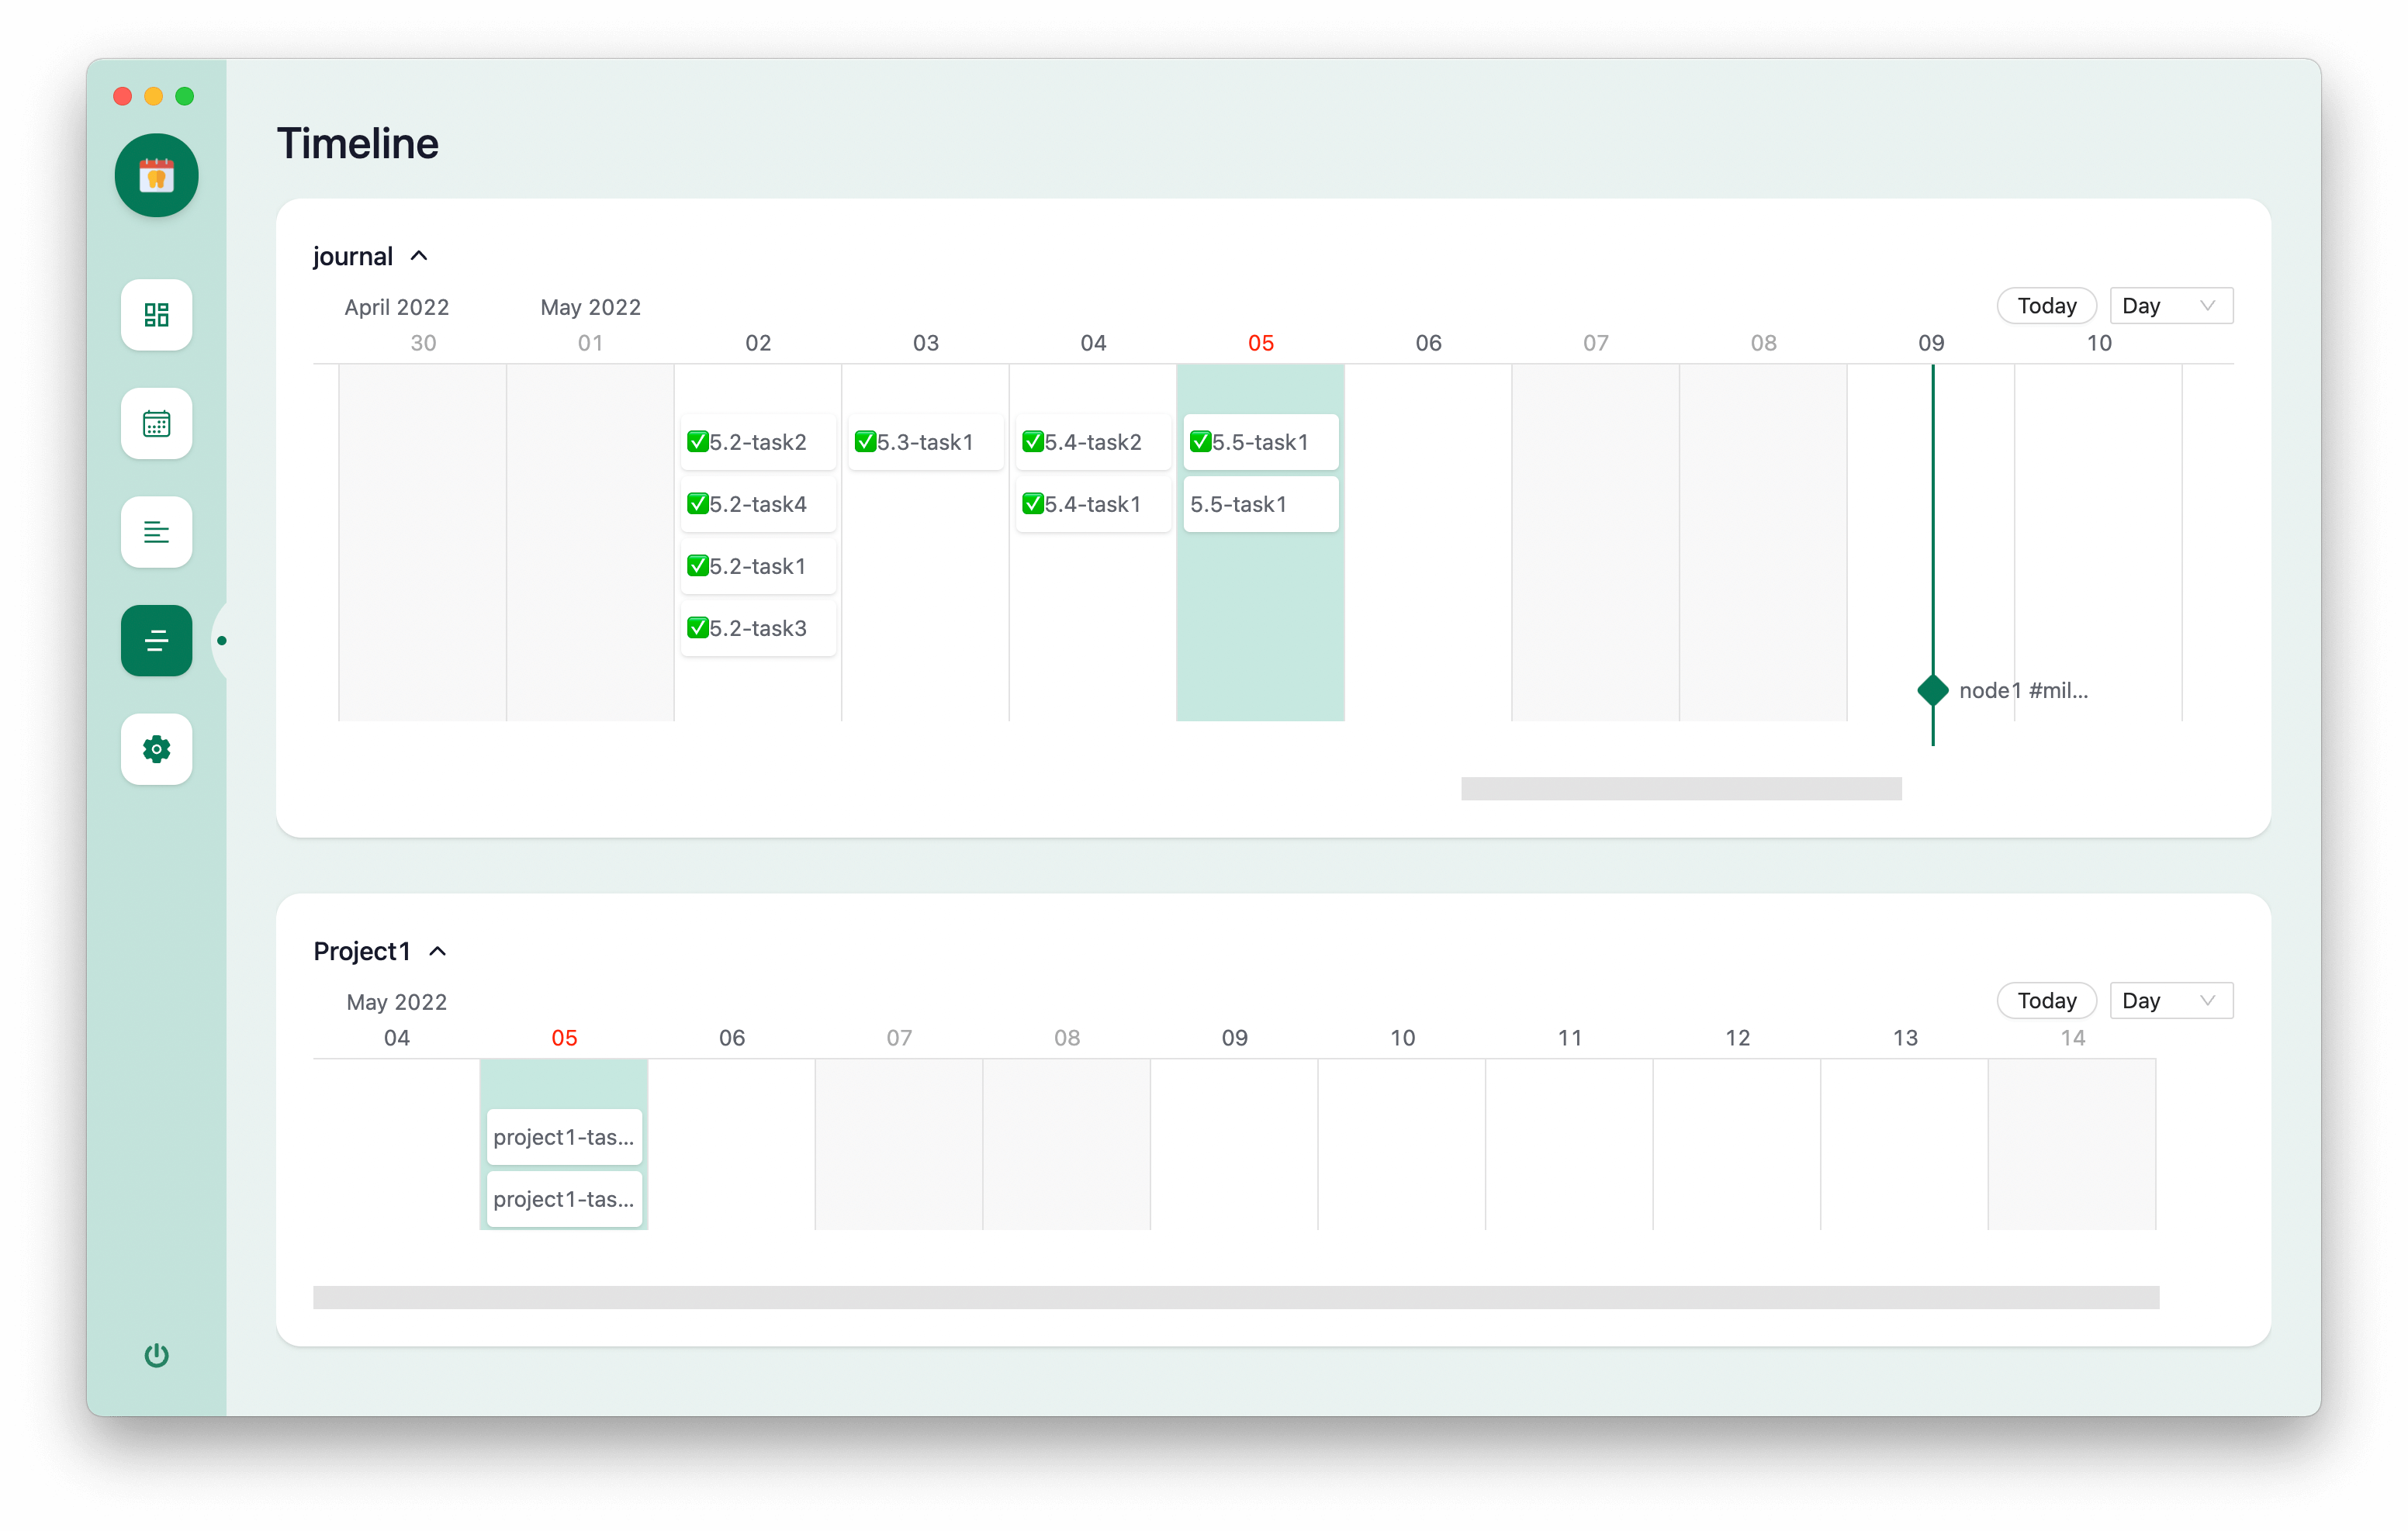Click the Project1 section title
The height and width of the screenshot is (1531, 2408).
(362, 951)
